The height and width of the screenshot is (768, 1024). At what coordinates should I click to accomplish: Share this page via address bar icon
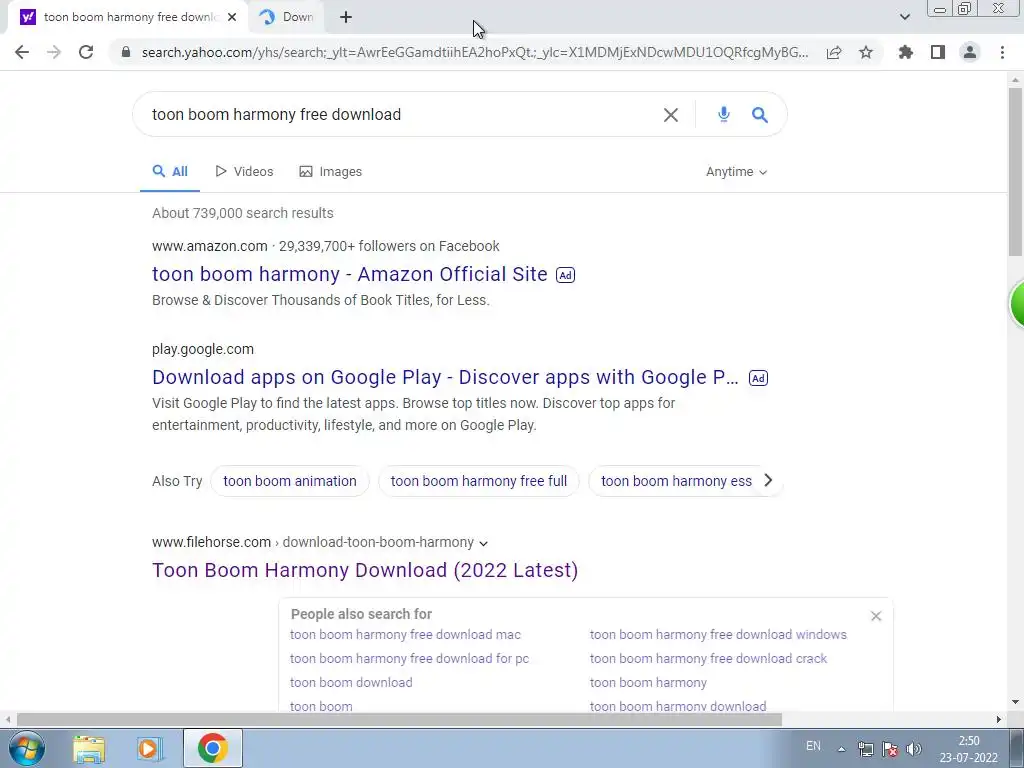click(834, 52)
